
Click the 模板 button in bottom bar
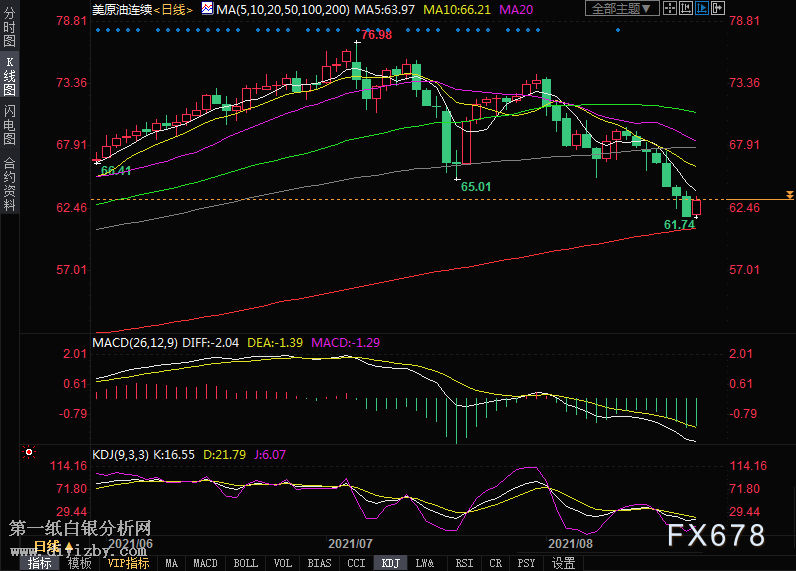click(x=79, y=563)
